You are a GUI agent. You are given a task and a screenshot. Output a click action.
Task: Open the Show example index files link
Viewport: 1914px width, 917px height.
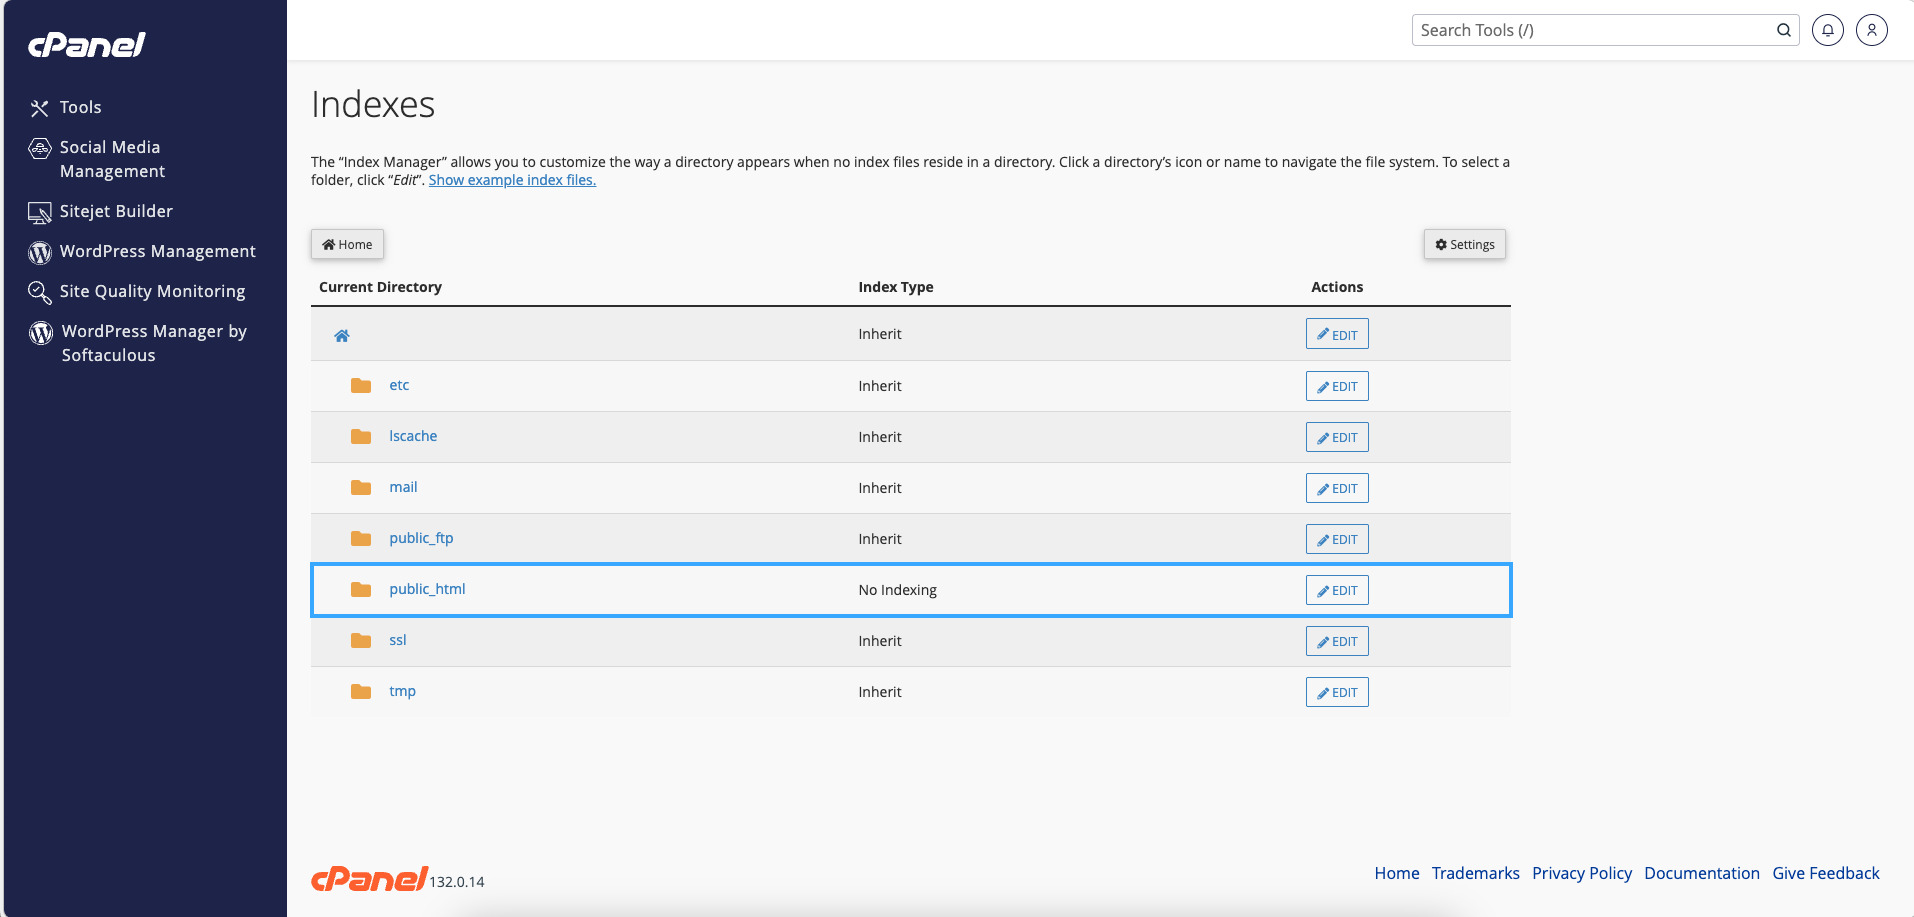click(x=512, y=180)
